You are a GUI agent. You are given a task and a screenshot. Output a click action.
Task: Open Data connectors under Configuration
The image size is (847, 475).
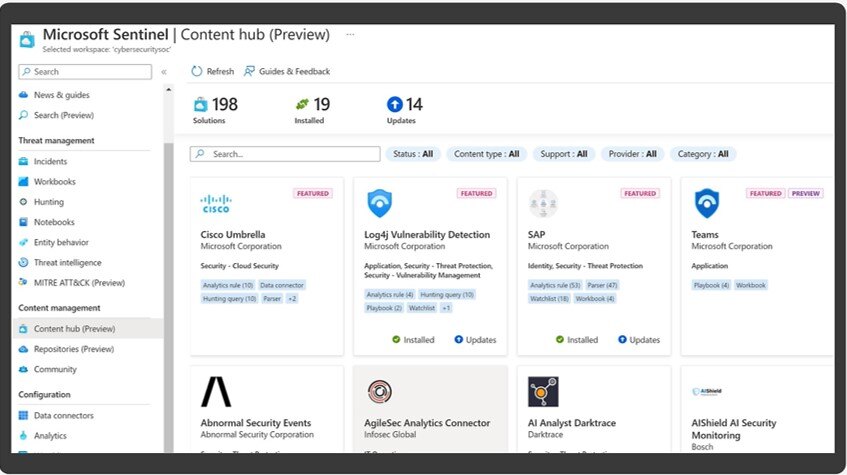coord(63,415)
